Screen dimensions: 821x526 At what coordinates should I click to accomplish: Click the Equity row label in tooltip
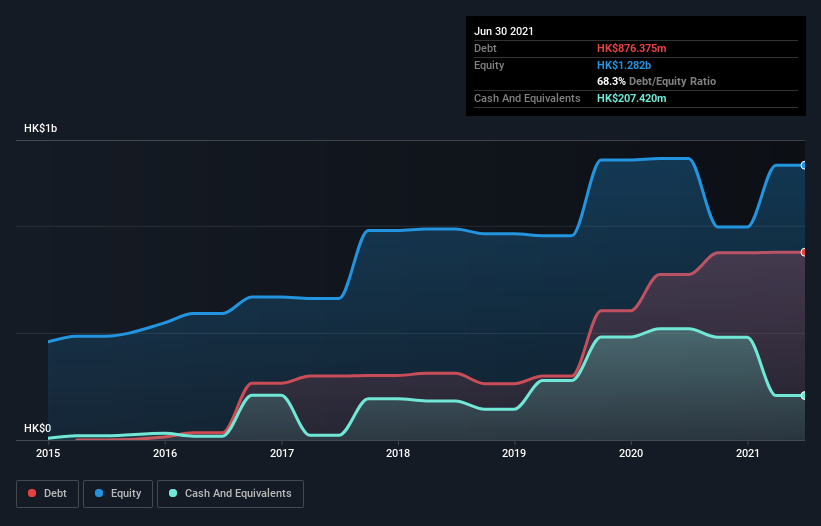[489, 65]
